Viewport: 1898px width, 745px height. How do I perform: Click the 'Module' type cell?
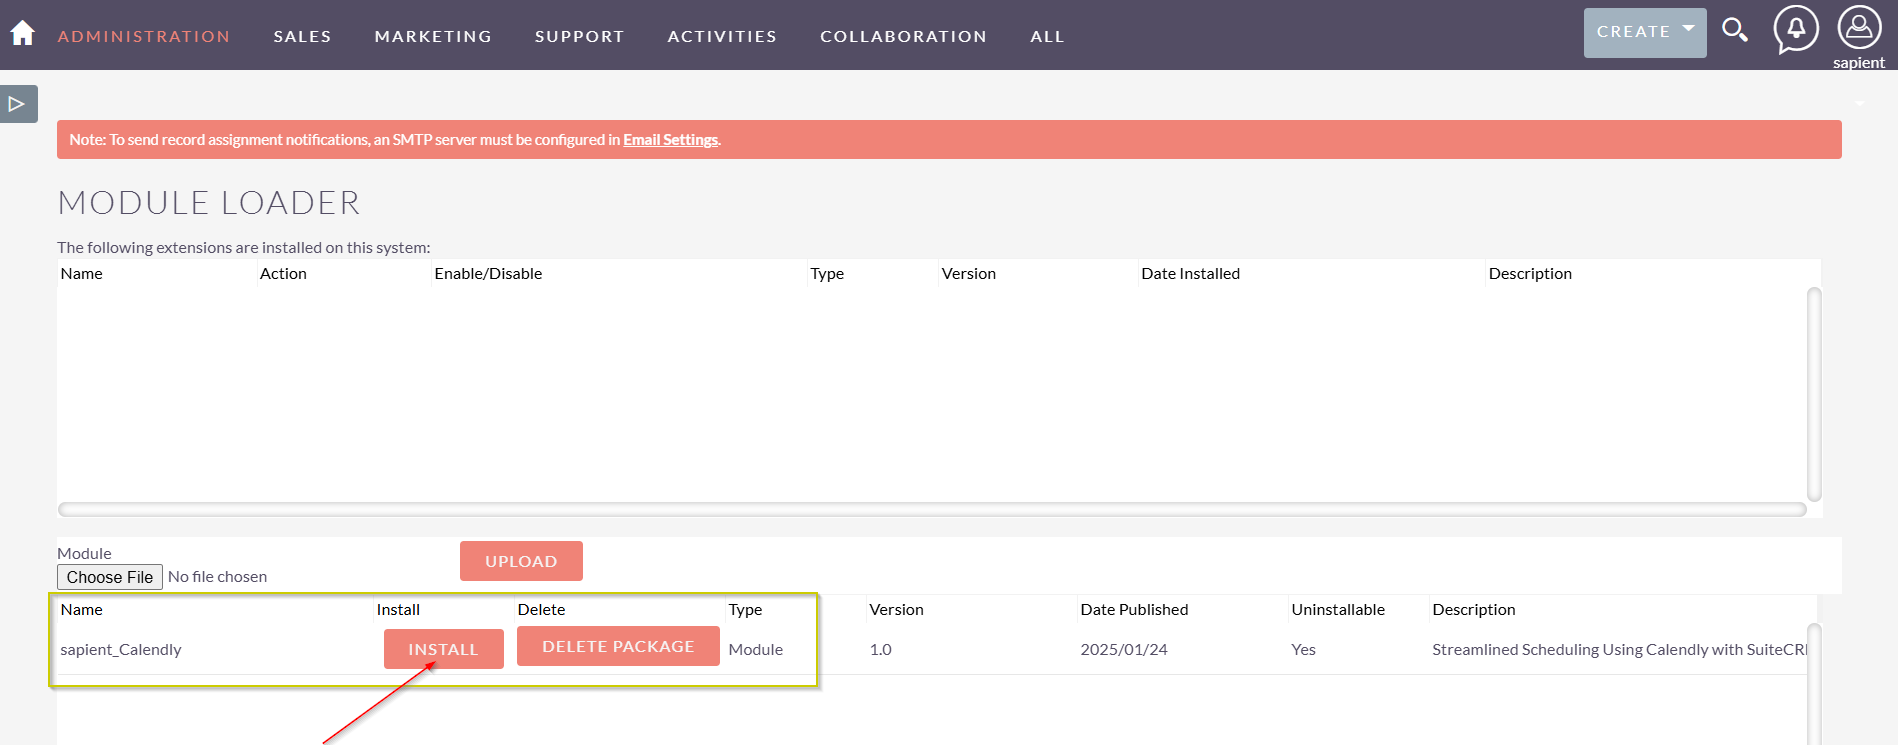point(756,649)
